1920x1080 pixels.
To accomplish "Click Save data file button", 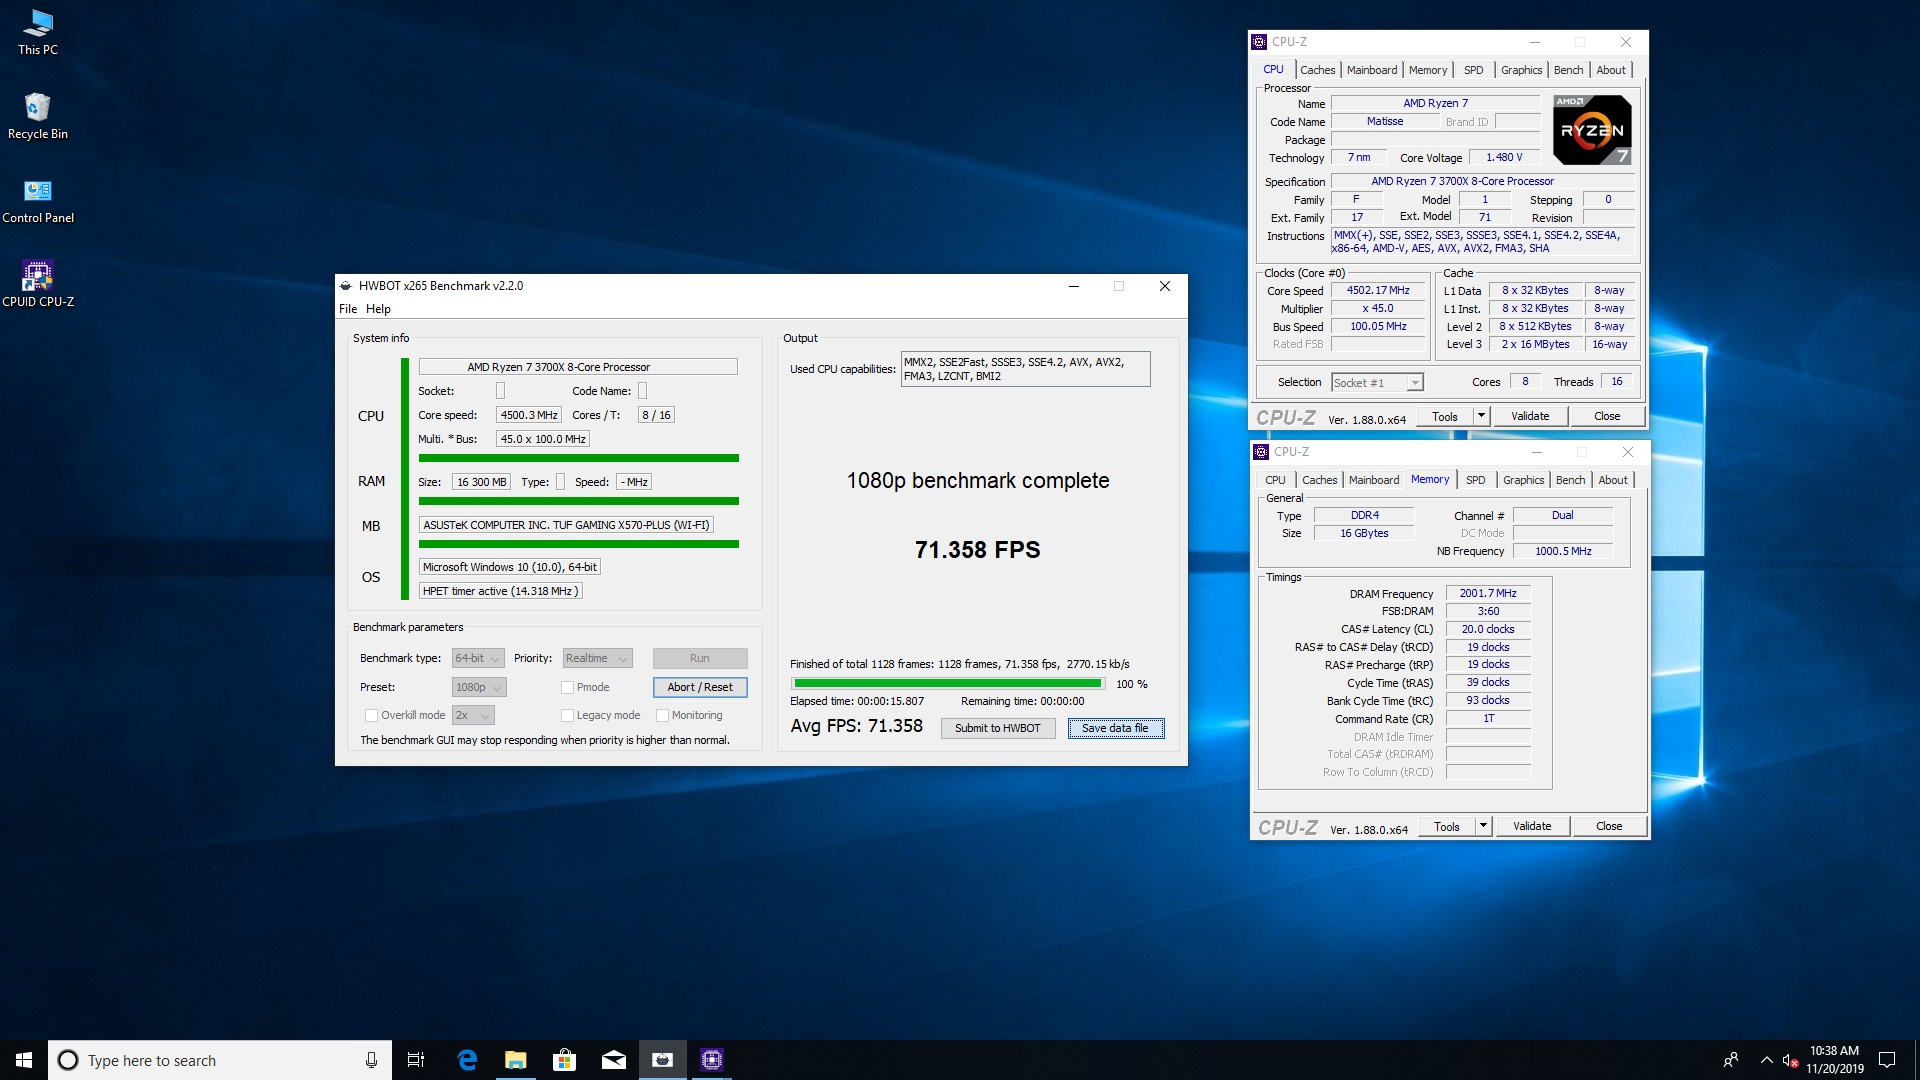I will [x=1115, y=728].
